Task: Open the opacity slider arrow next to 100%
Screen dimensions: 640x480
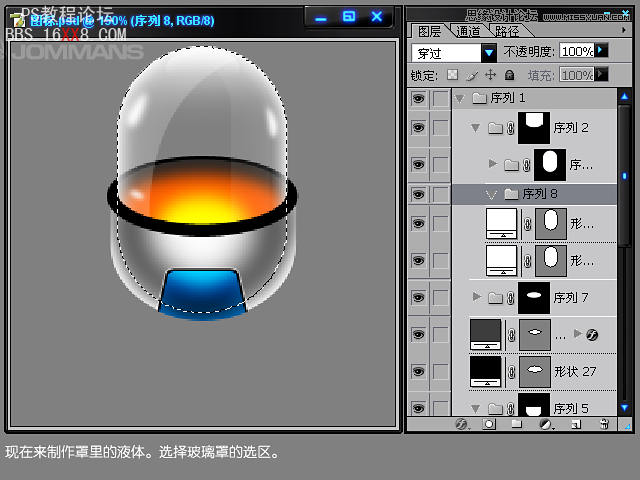Action: [601, 50]
